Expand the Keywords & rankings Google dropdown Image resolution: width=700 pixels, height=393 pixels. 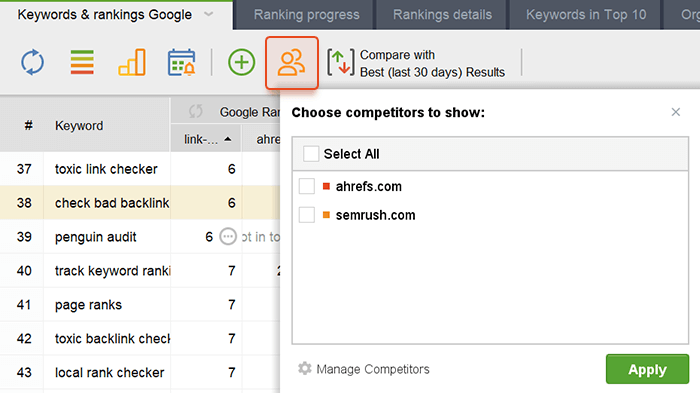208,14
